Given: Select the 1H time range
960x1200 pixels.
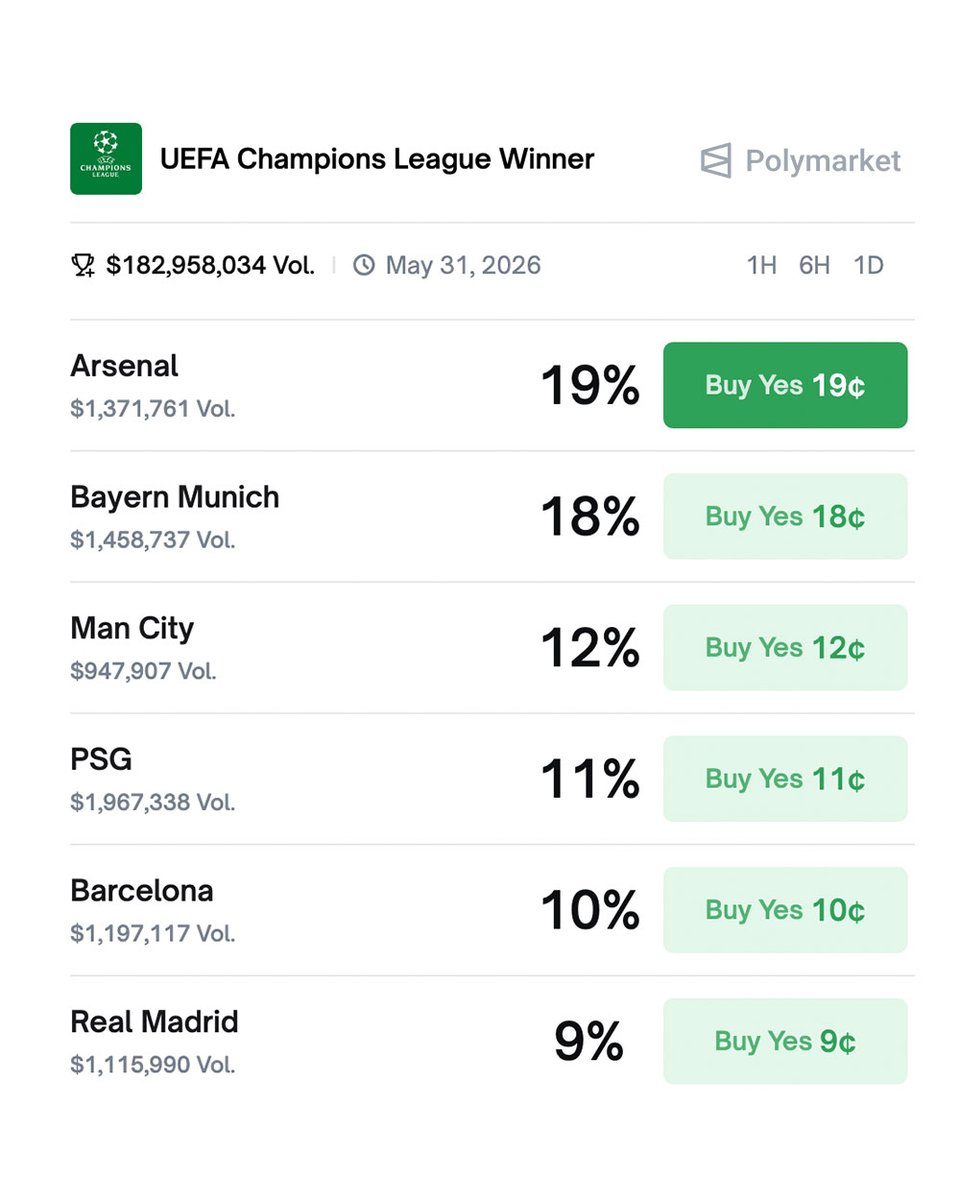Looking at the screenshot, I should click(x=761, y=265).
